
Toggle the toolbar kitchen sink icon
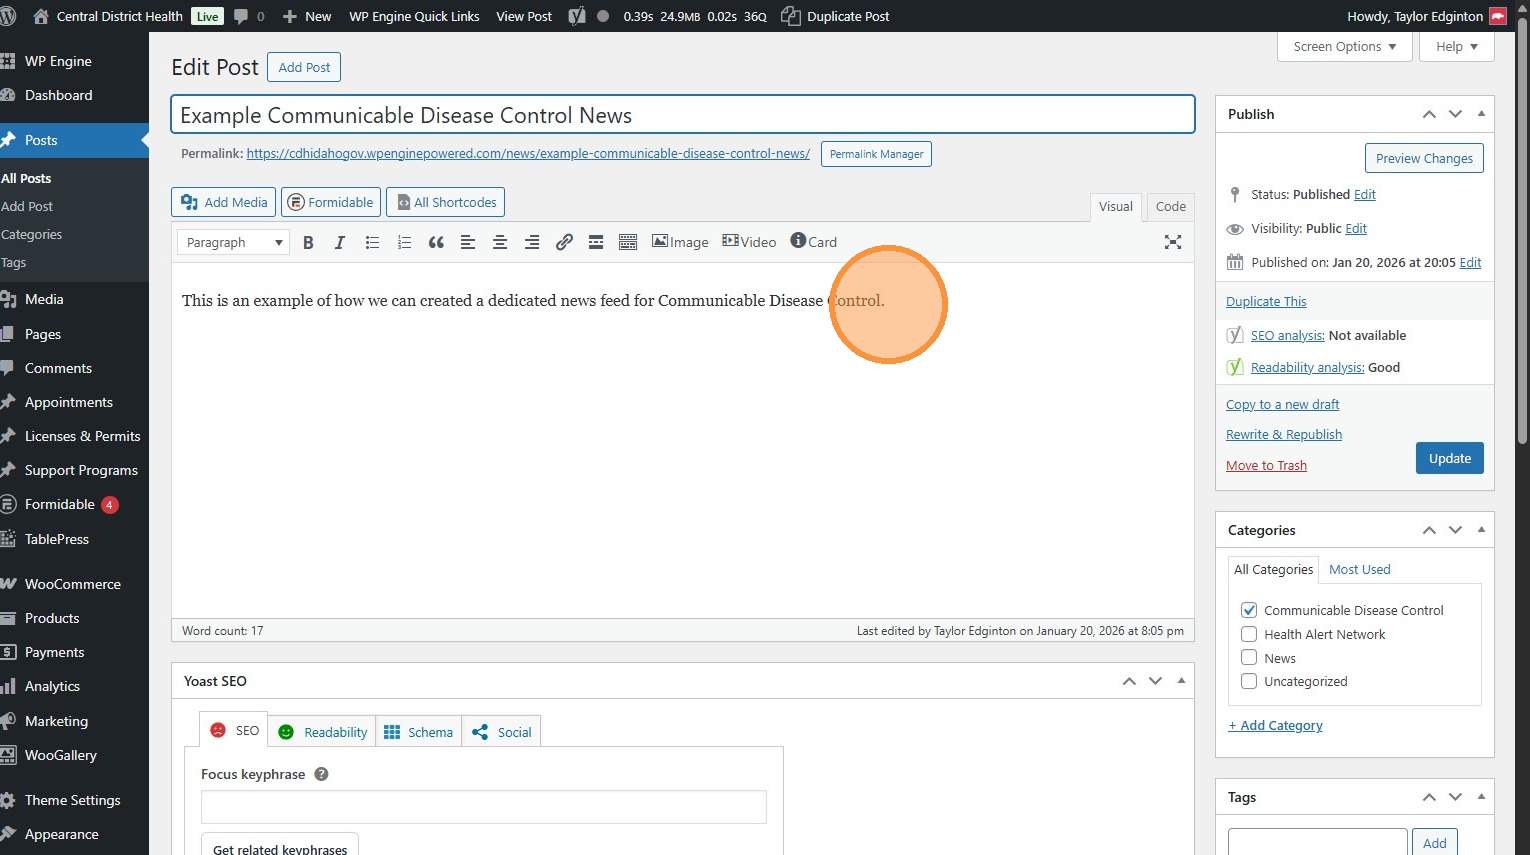click(x=628, y=242)
